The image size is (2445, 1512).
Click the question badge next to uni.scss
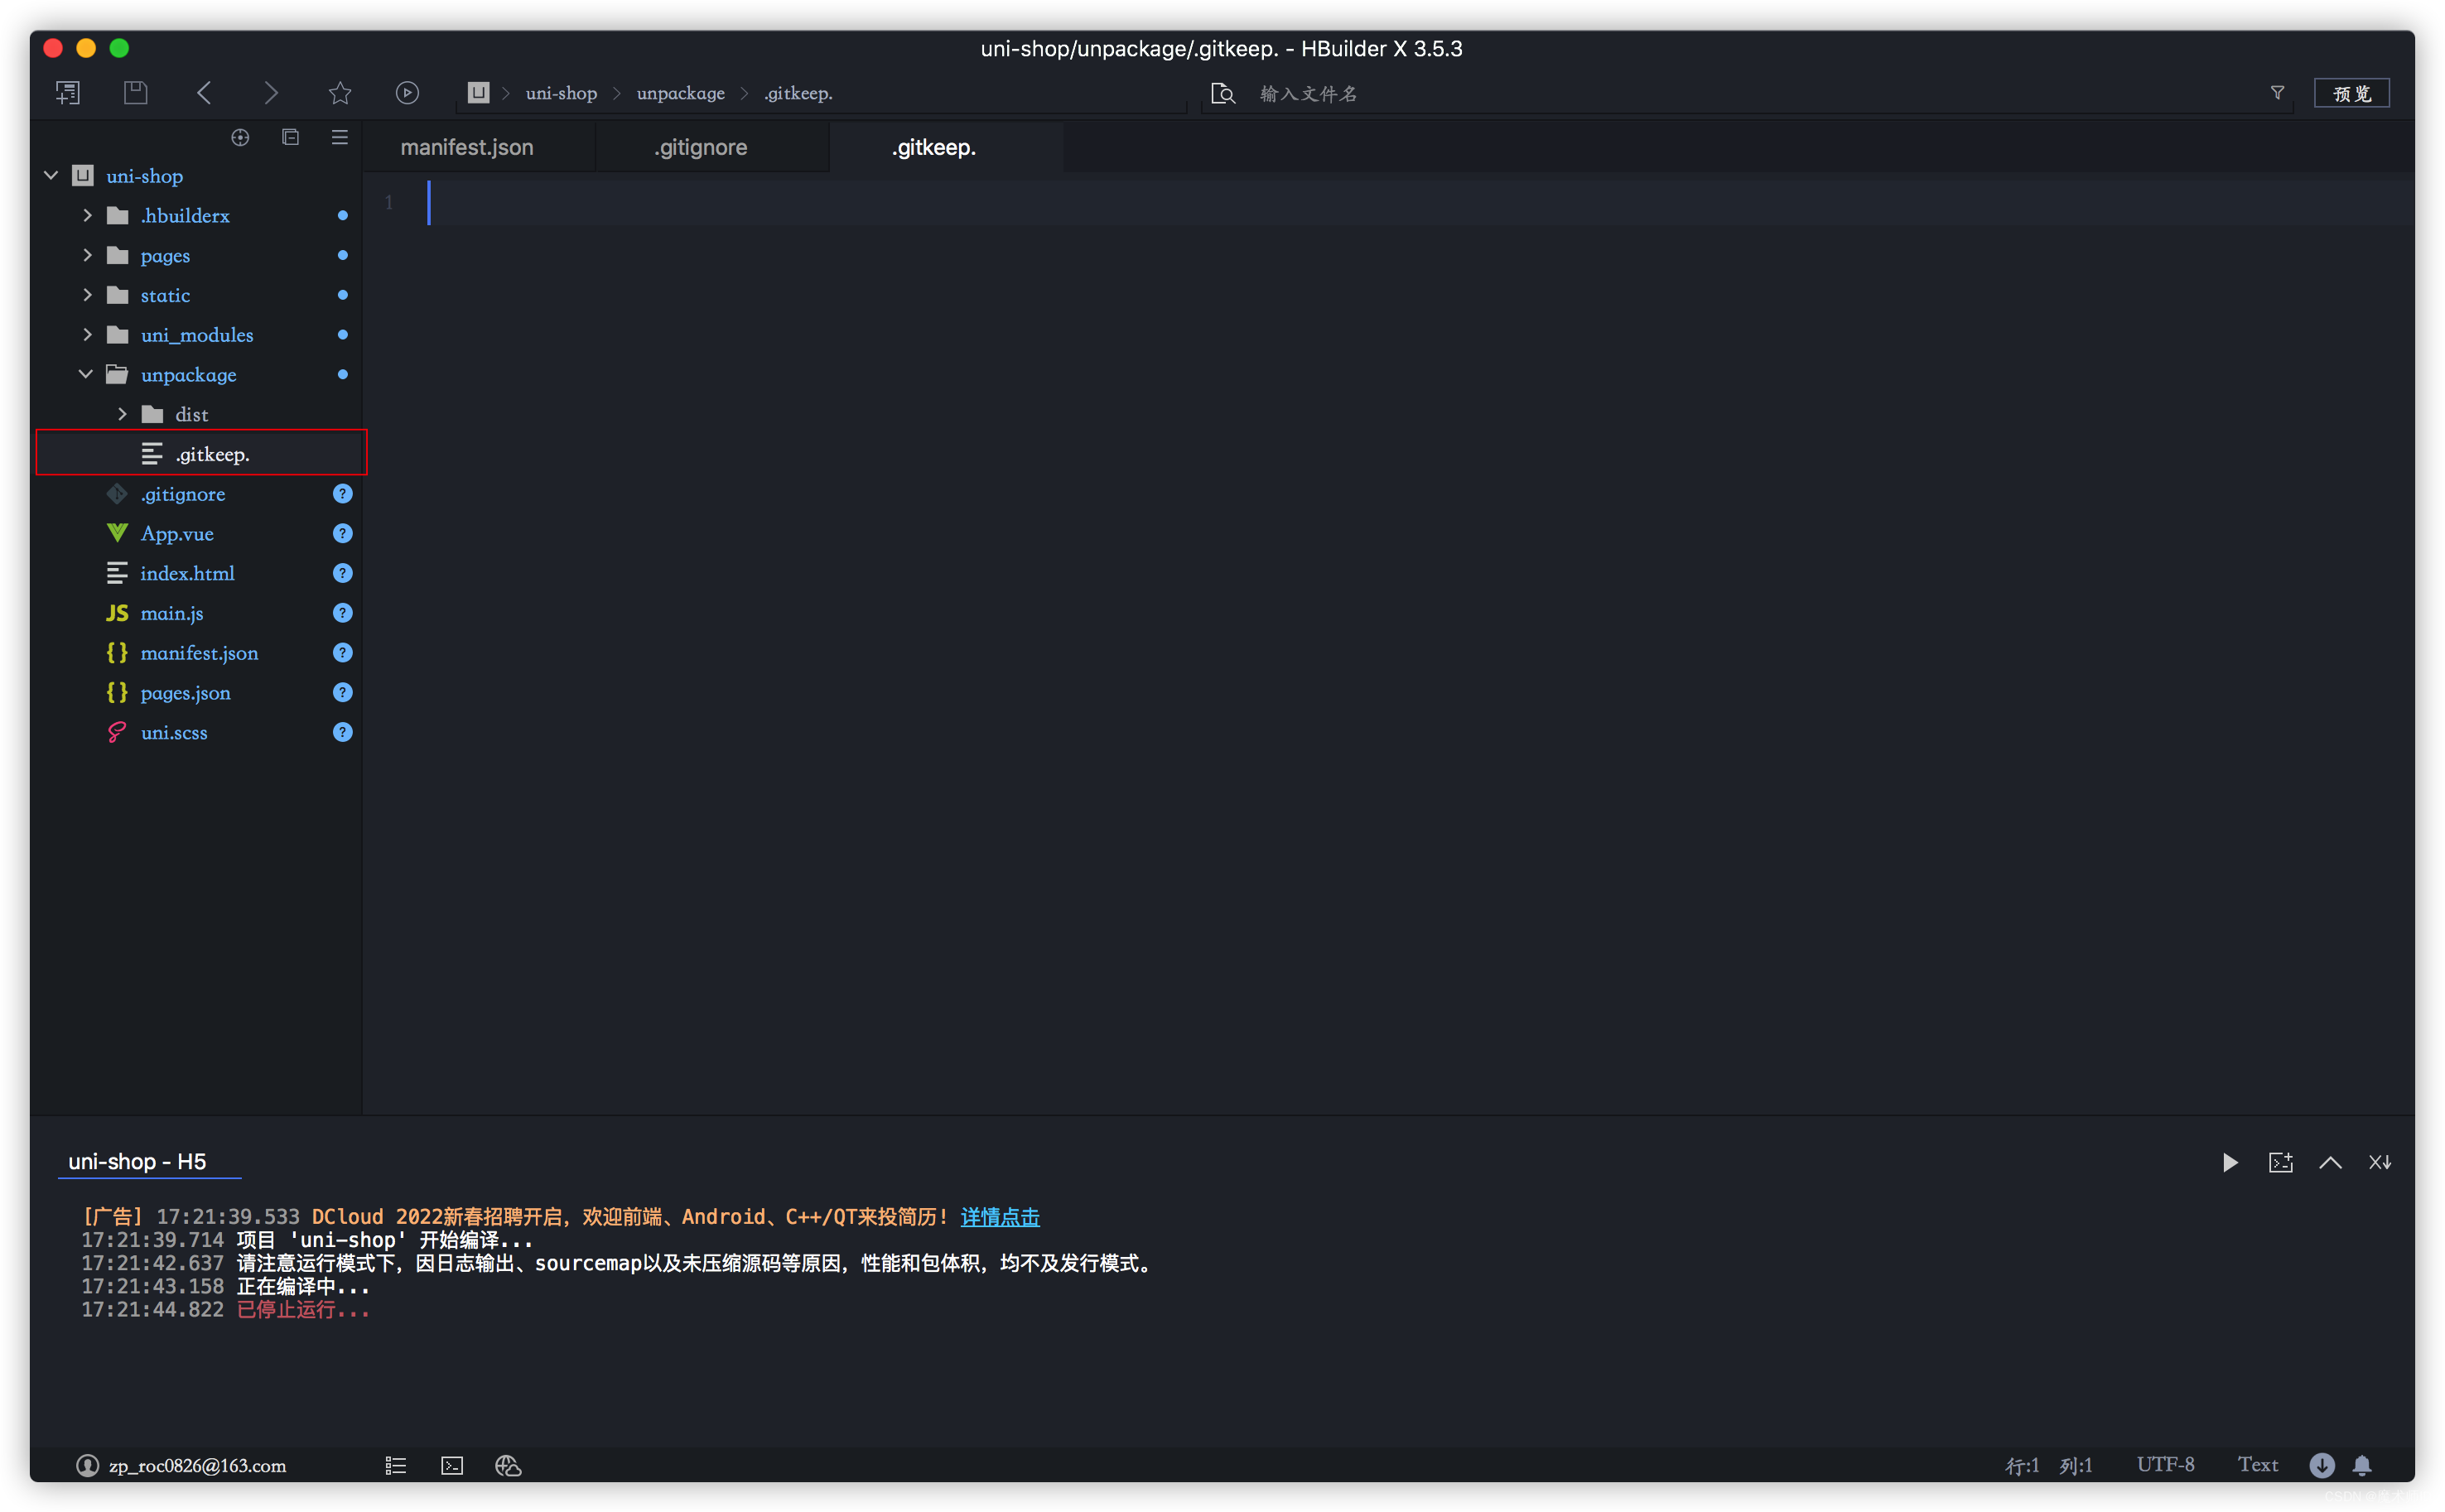tap(342, 732)
